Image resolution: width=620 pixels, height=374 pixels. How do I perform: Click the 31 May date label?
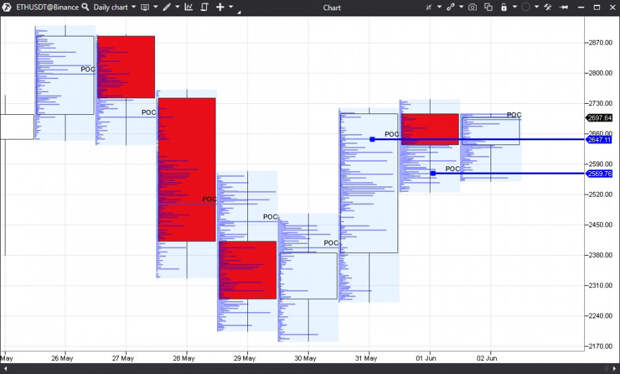pos(366,358)
